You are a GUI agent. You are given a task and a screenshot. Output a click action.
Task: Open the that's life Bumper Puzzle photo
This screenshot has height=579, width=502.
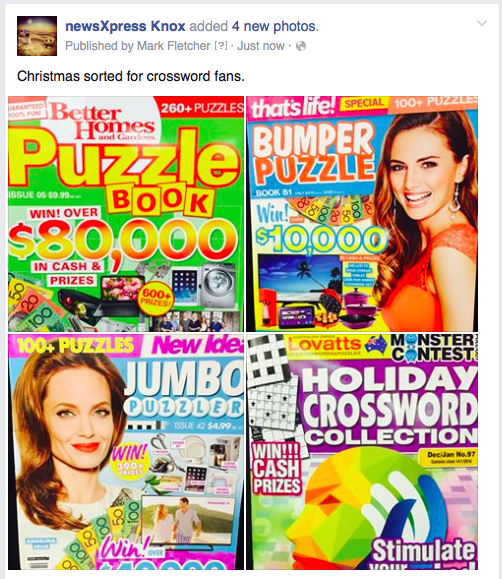pos(362,214)
